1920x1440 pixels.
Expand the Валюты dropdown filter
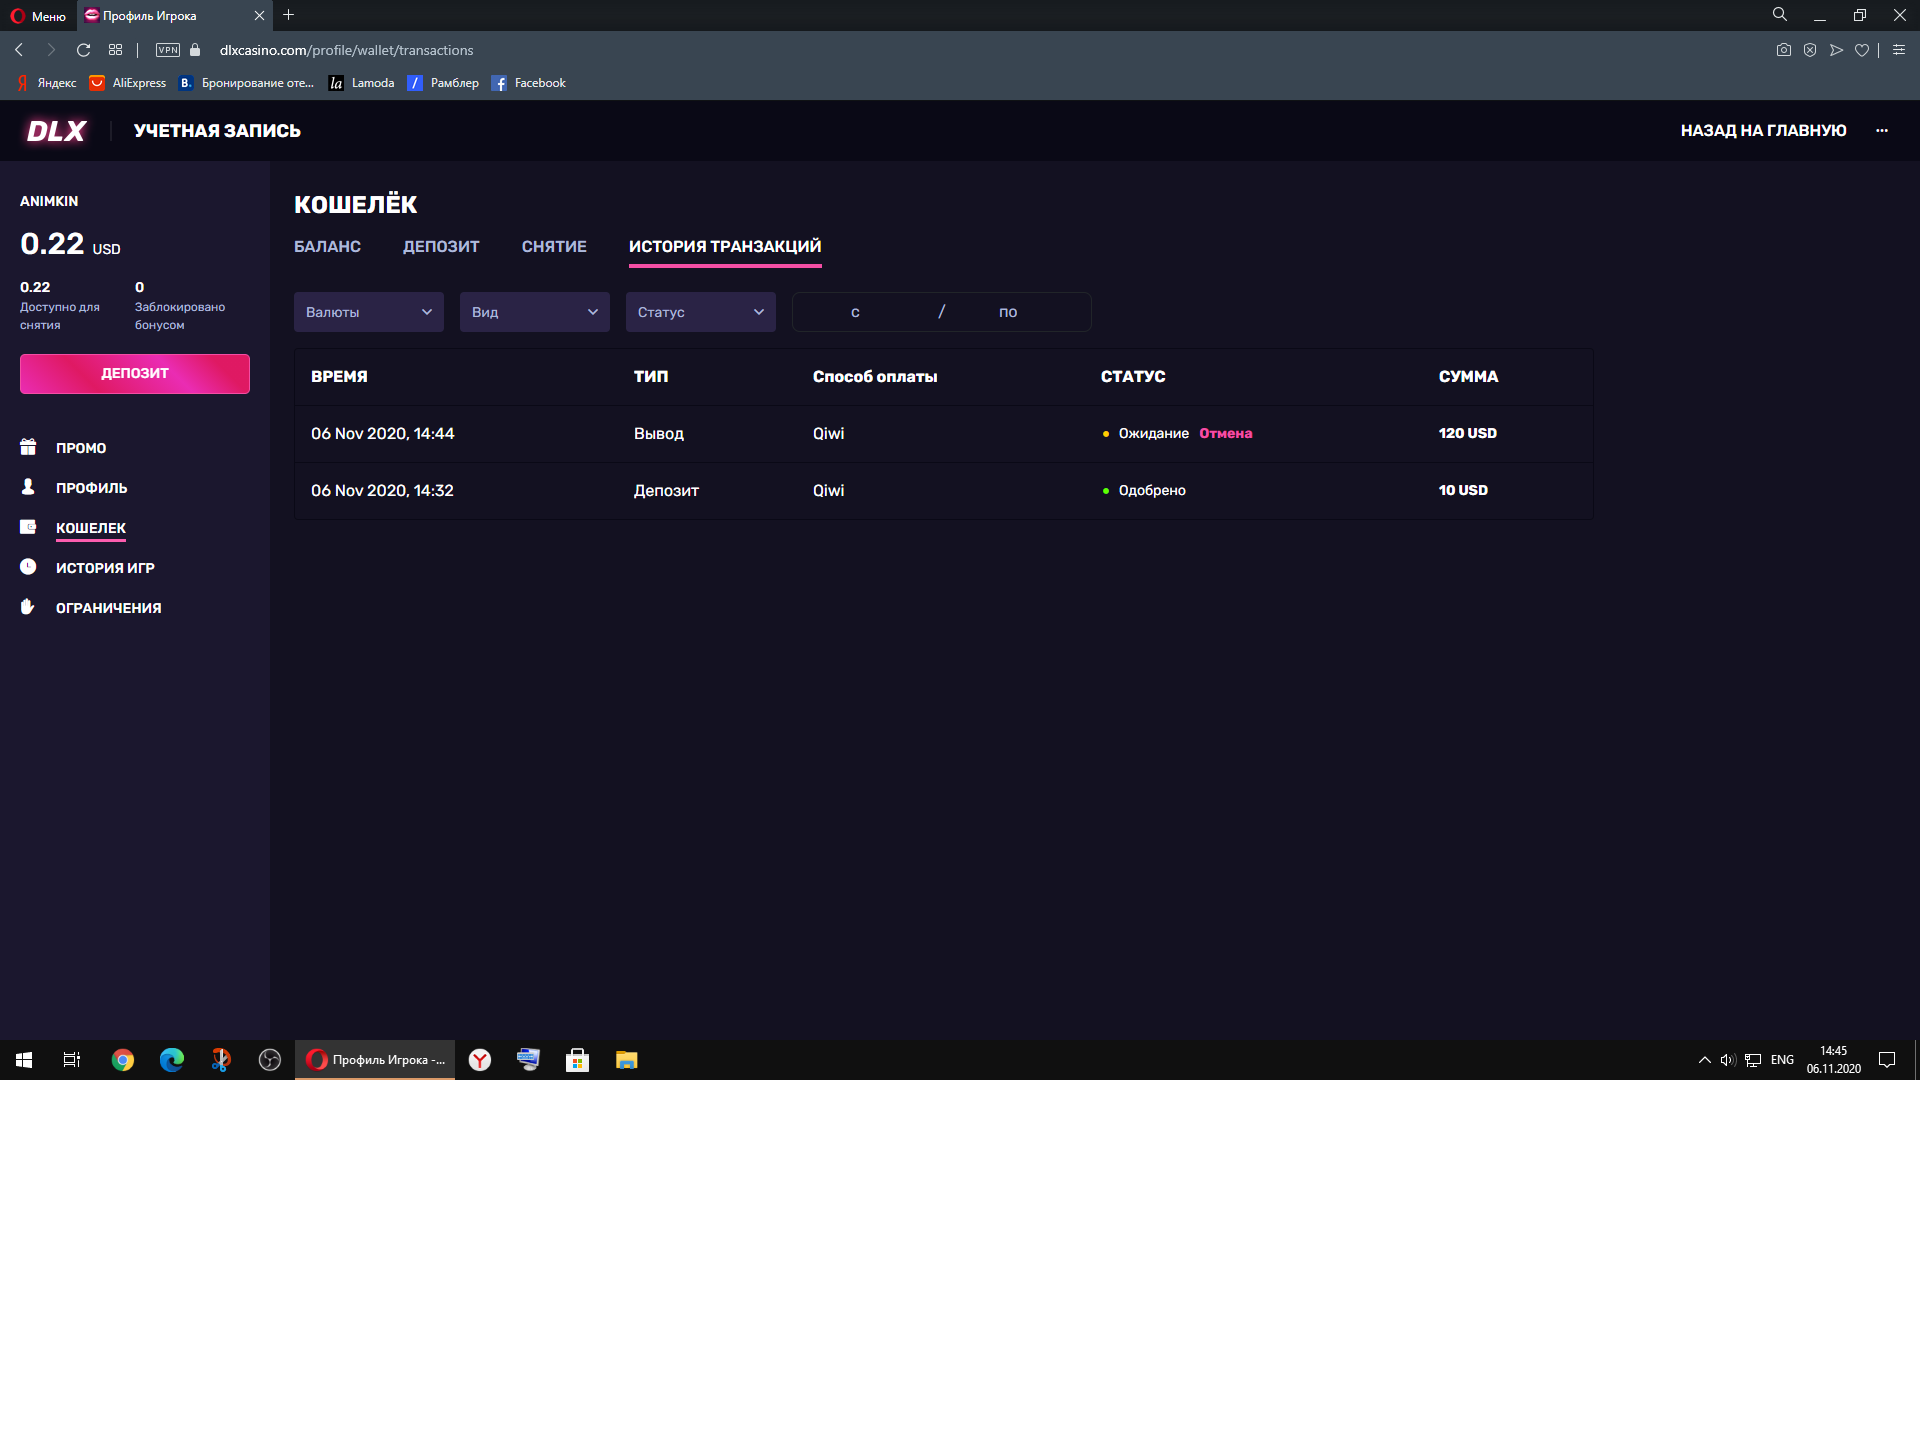point(368,312)
